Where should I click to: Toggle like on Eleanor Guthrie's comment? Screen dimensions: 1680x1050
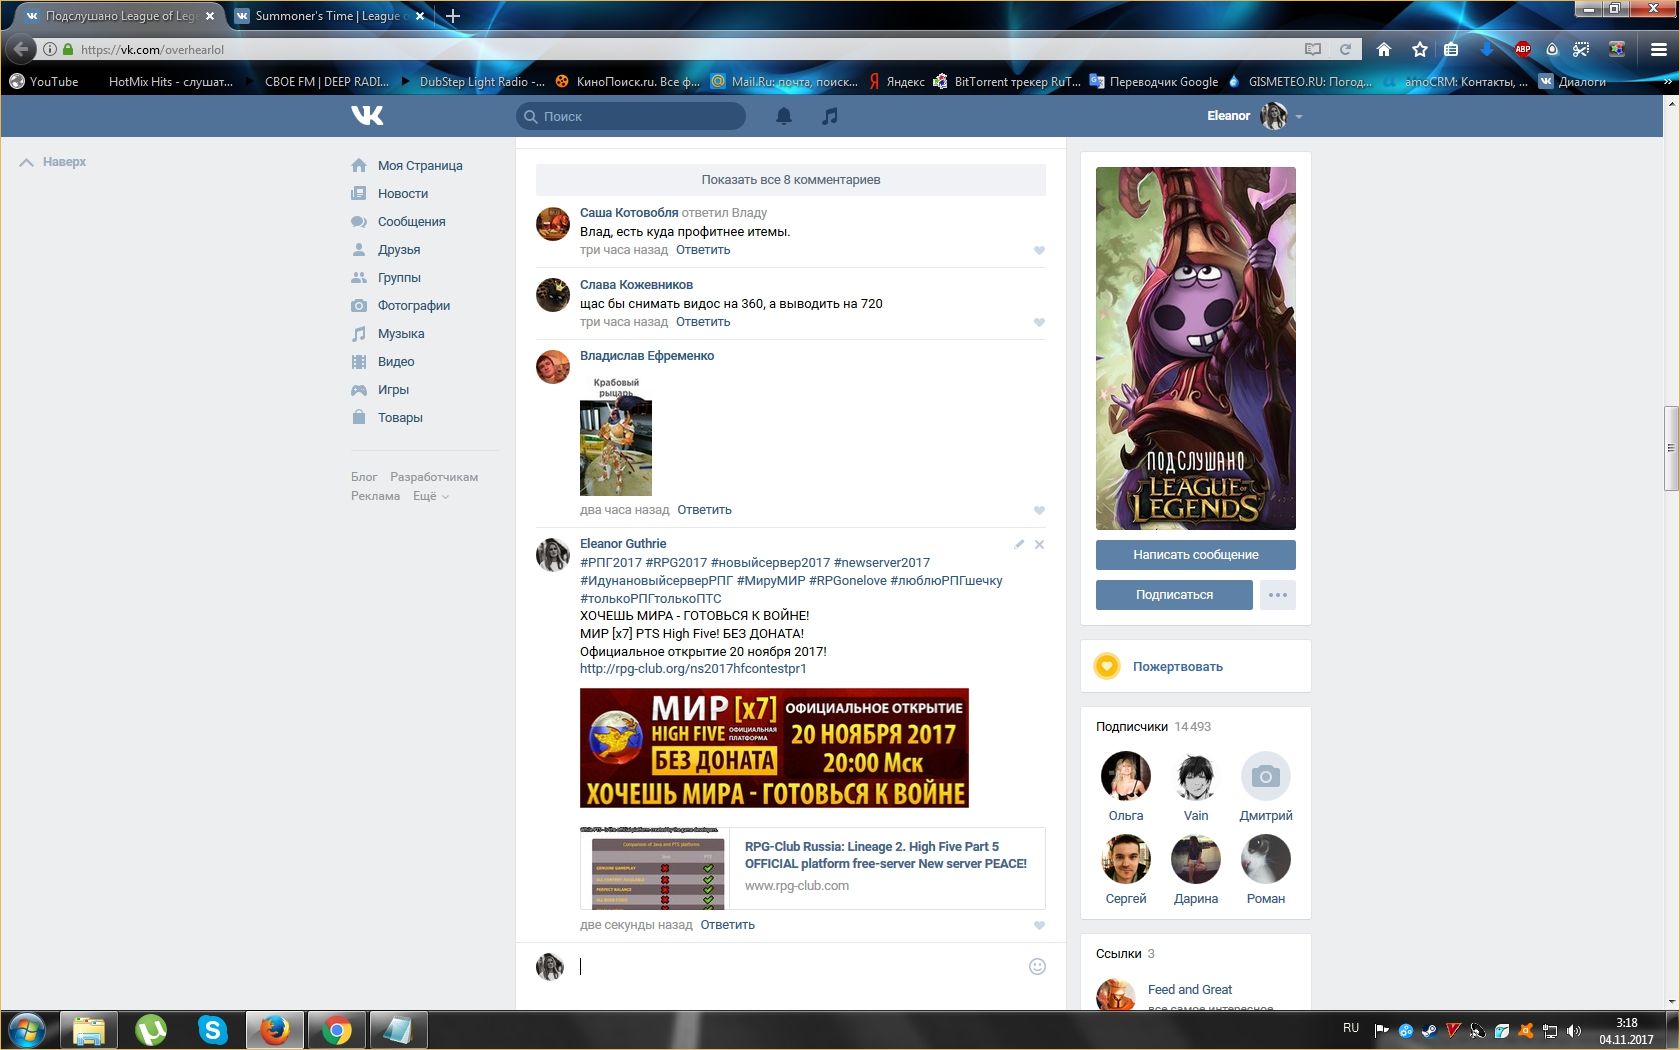(1039, 926)
